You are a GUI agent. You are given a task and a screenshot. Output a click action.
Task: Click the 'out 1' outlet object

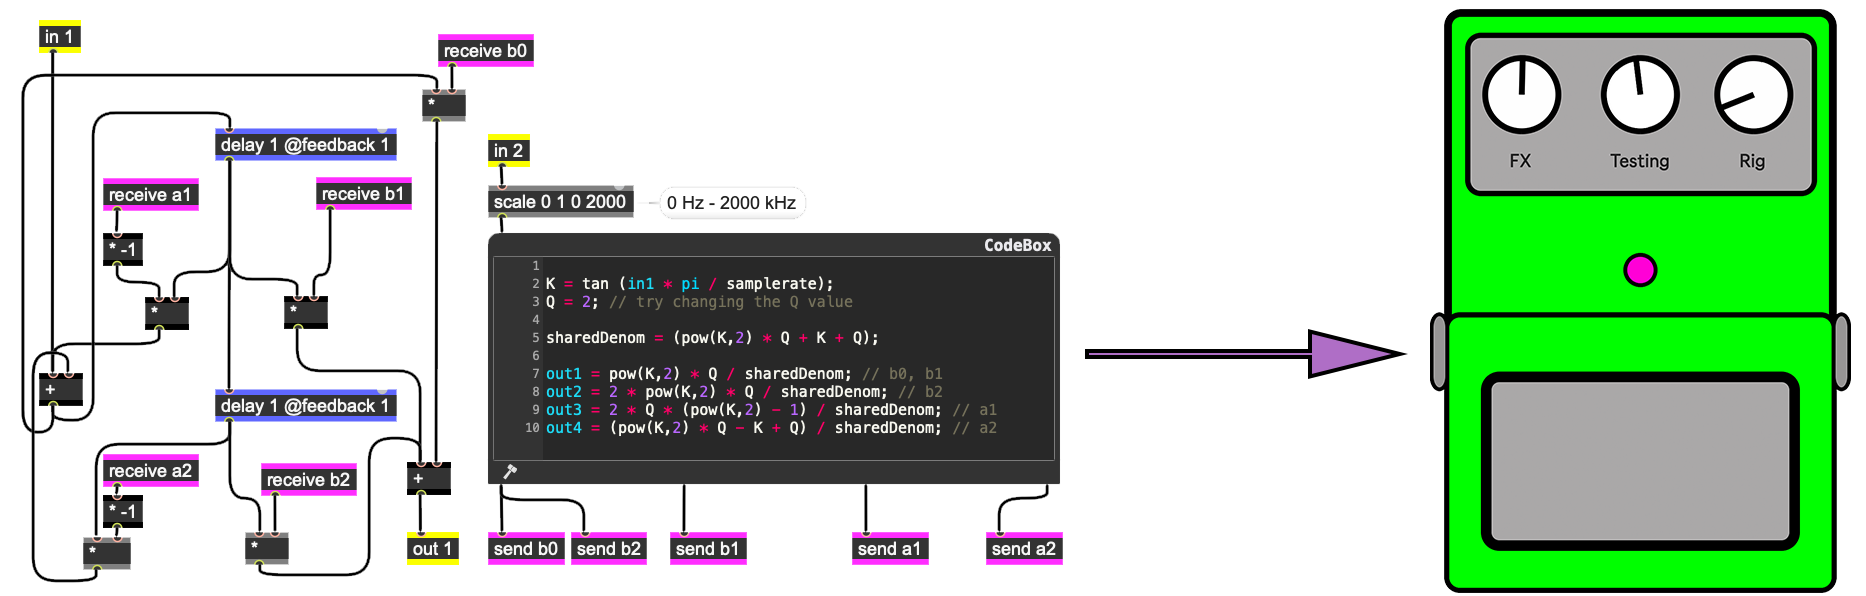tap(432, 549)
